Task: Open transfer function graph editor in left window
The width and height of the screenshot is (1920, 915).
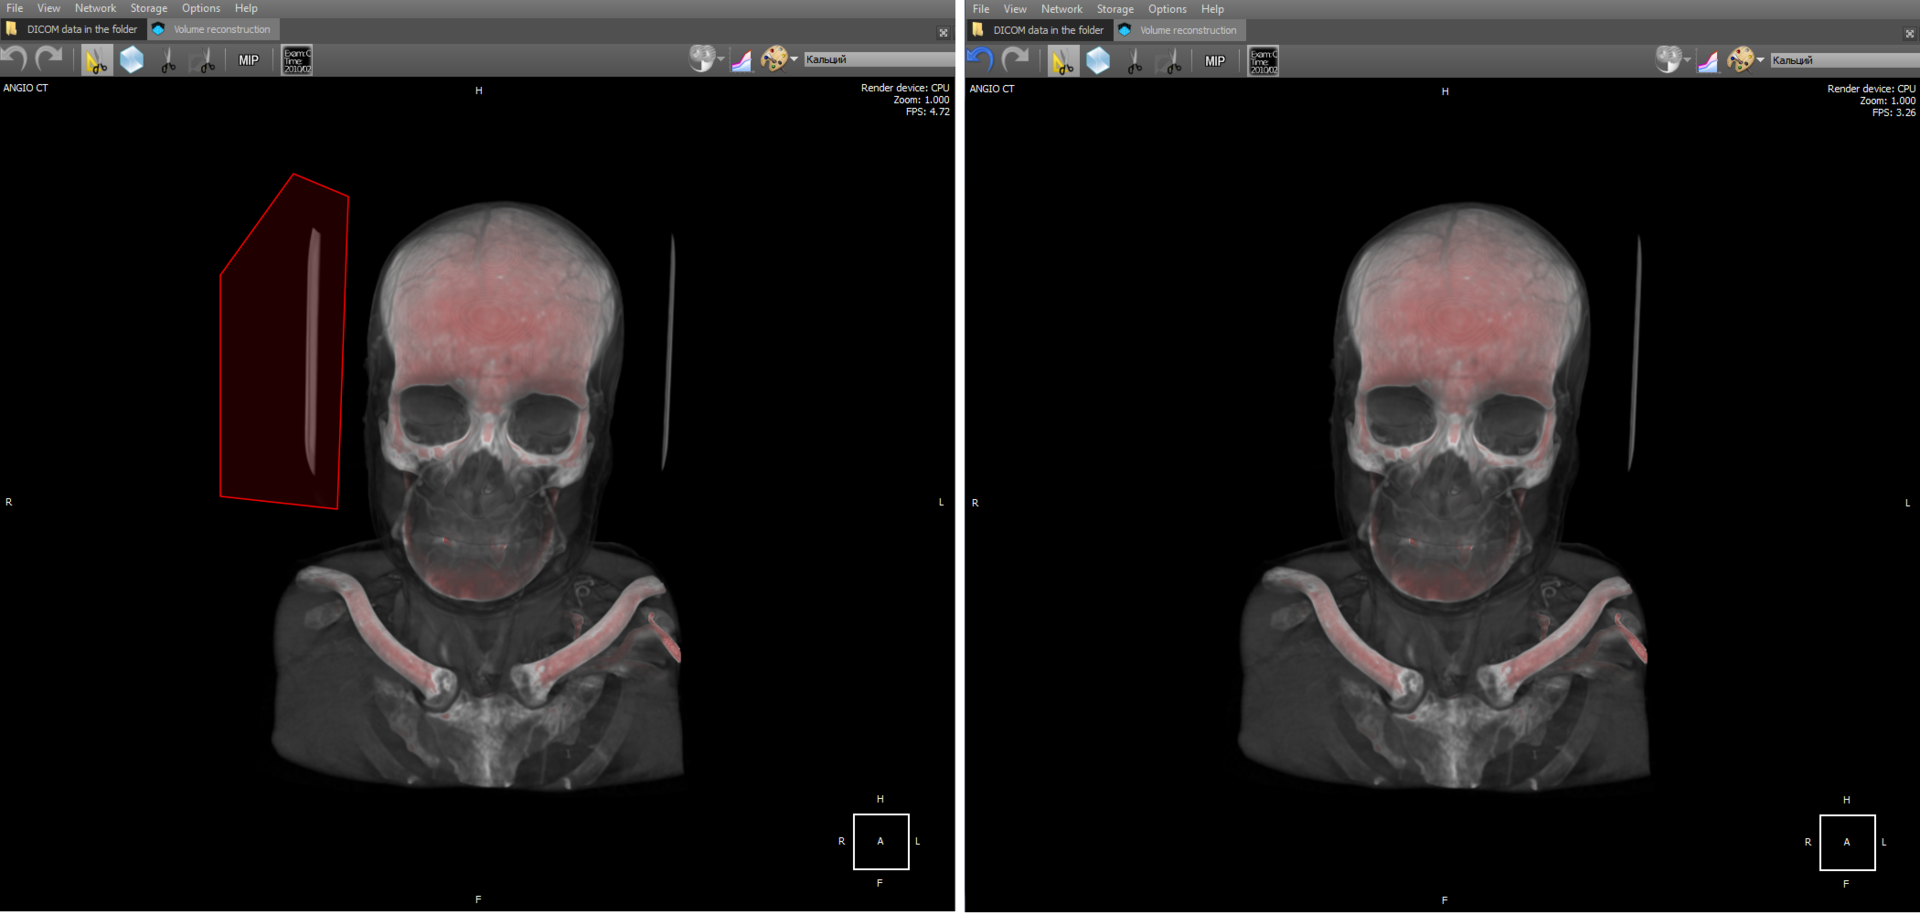Action: coord(741,61)
